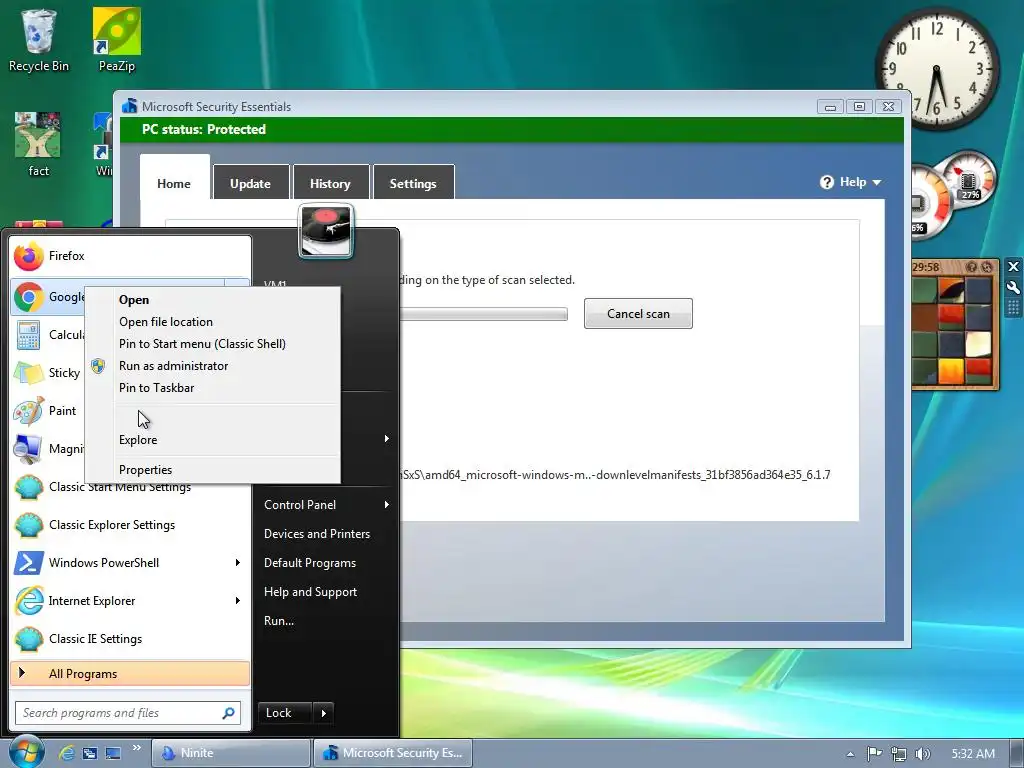
Task: Click Microsoft Security Essentials taskbar button
Action: [x=392, y=753]
